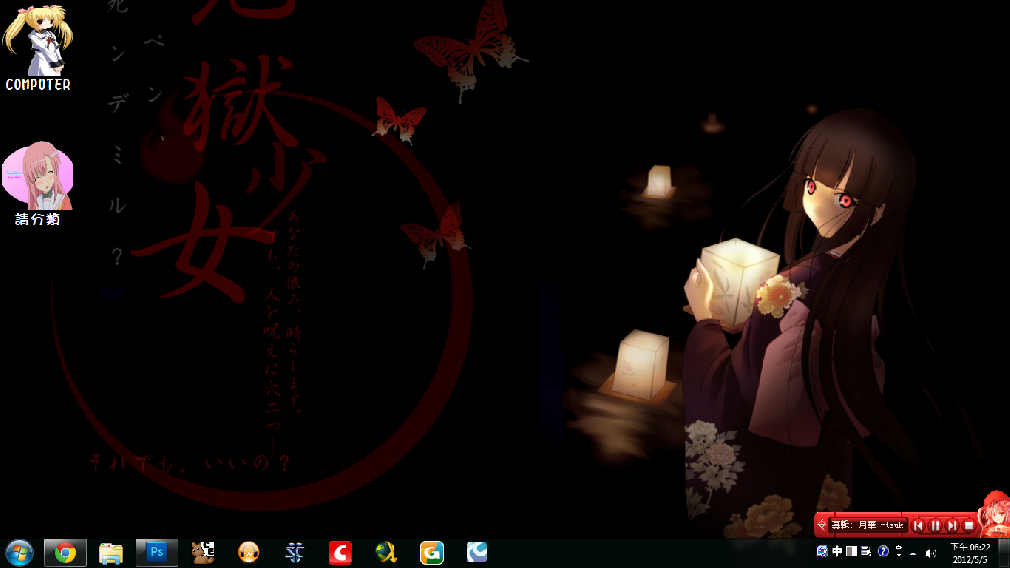Open the music widget's left diamond menu icon

tap(821, 525)
